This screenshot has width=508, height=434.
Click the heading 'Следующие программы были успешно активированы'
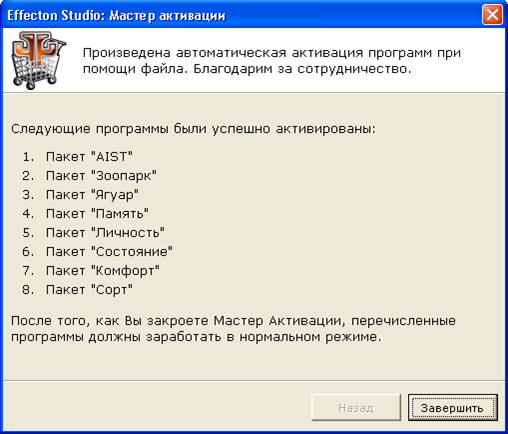193,129
